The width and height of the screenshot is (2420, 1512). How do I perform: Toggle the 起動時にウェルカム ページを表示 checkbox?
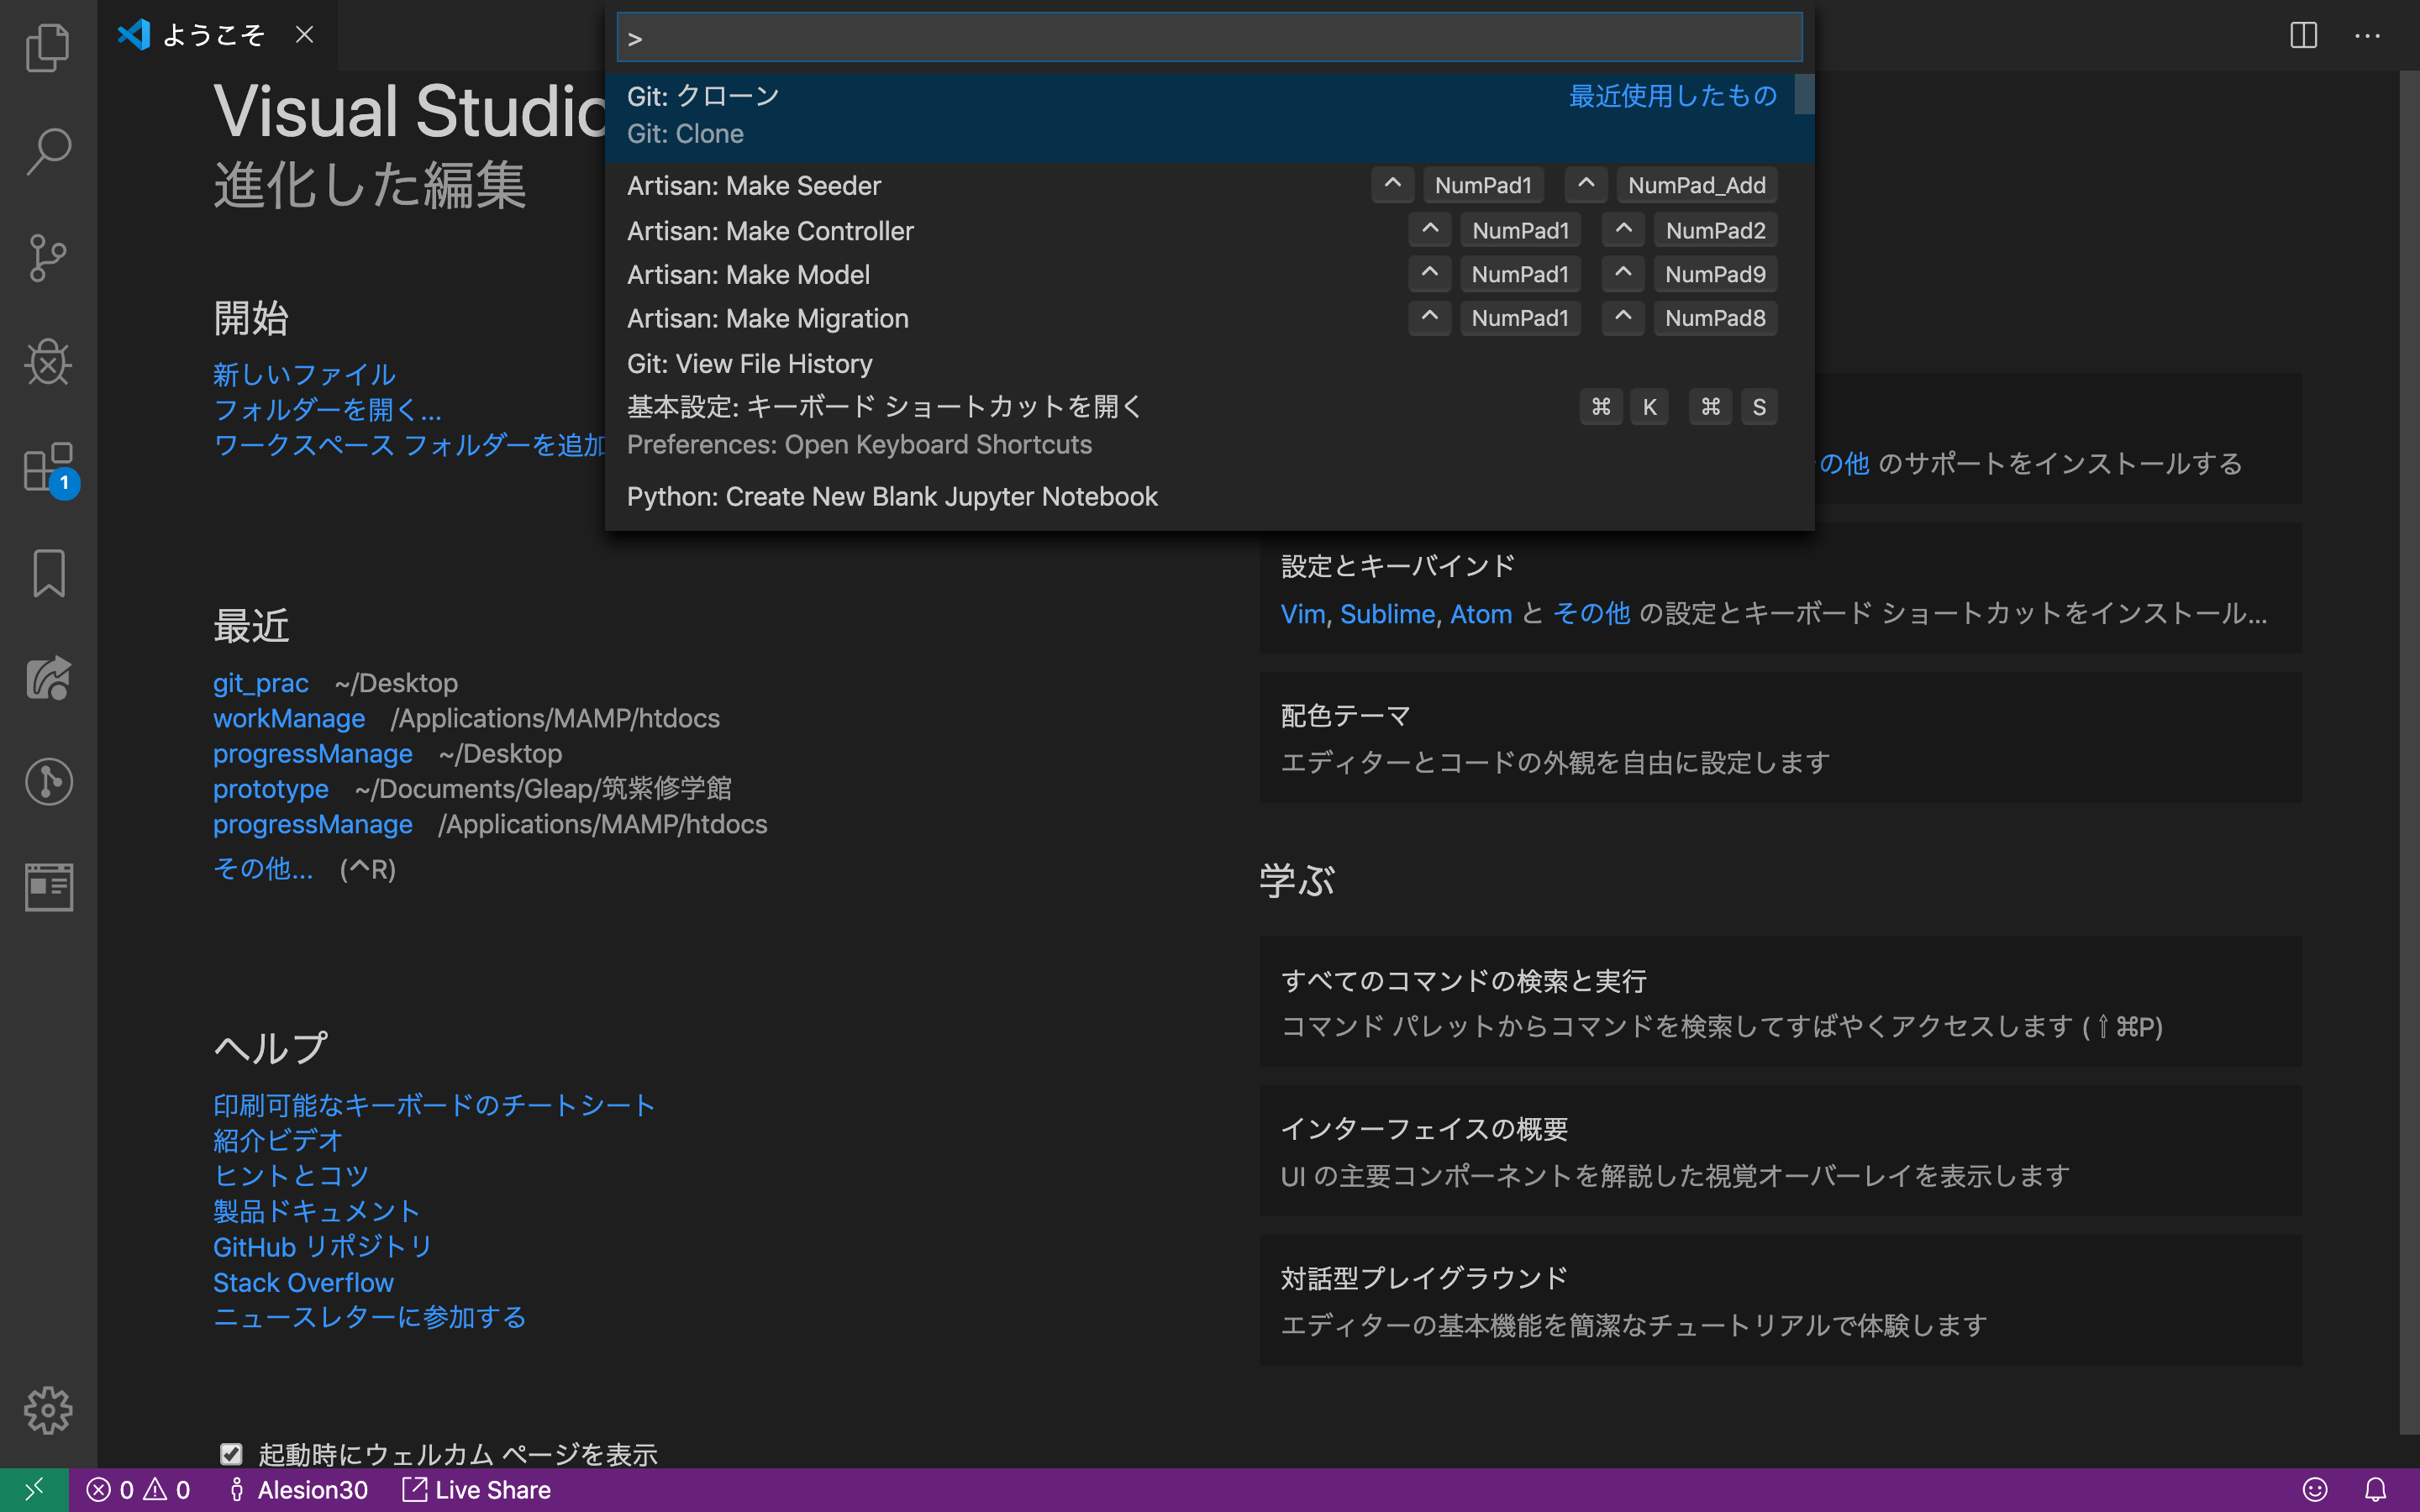click(x=231, y=1453)
